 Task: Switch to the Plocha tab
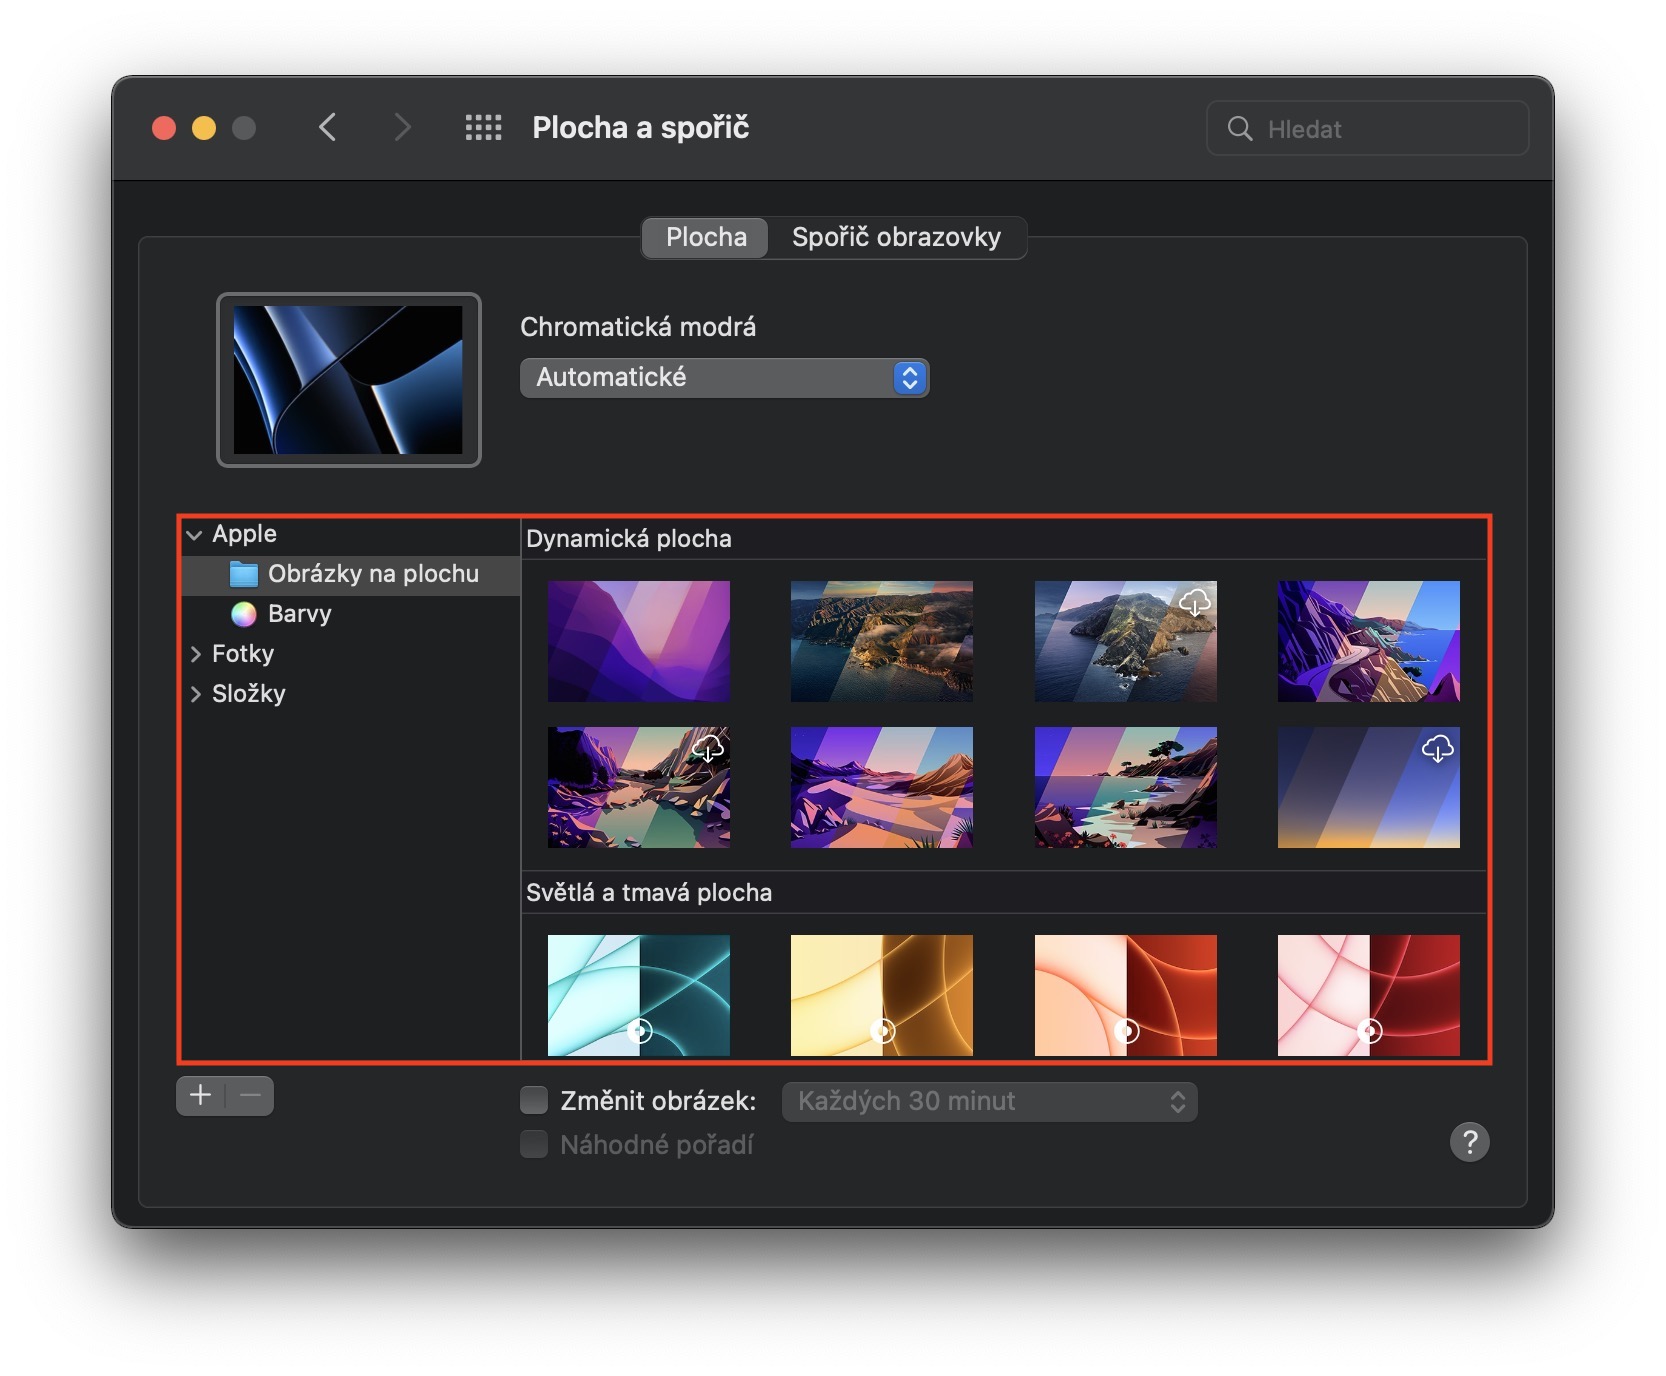706,237
